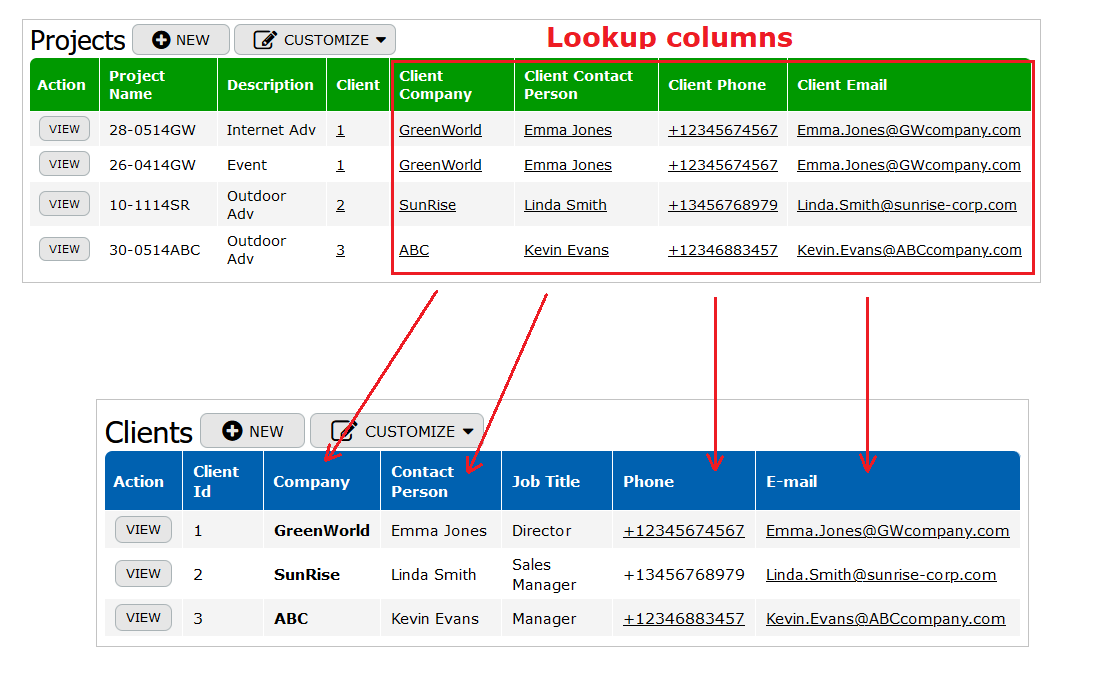The image size is (1103, 673).
Task: Click the Clients Phone column header
Action: (x=684, y=481)
